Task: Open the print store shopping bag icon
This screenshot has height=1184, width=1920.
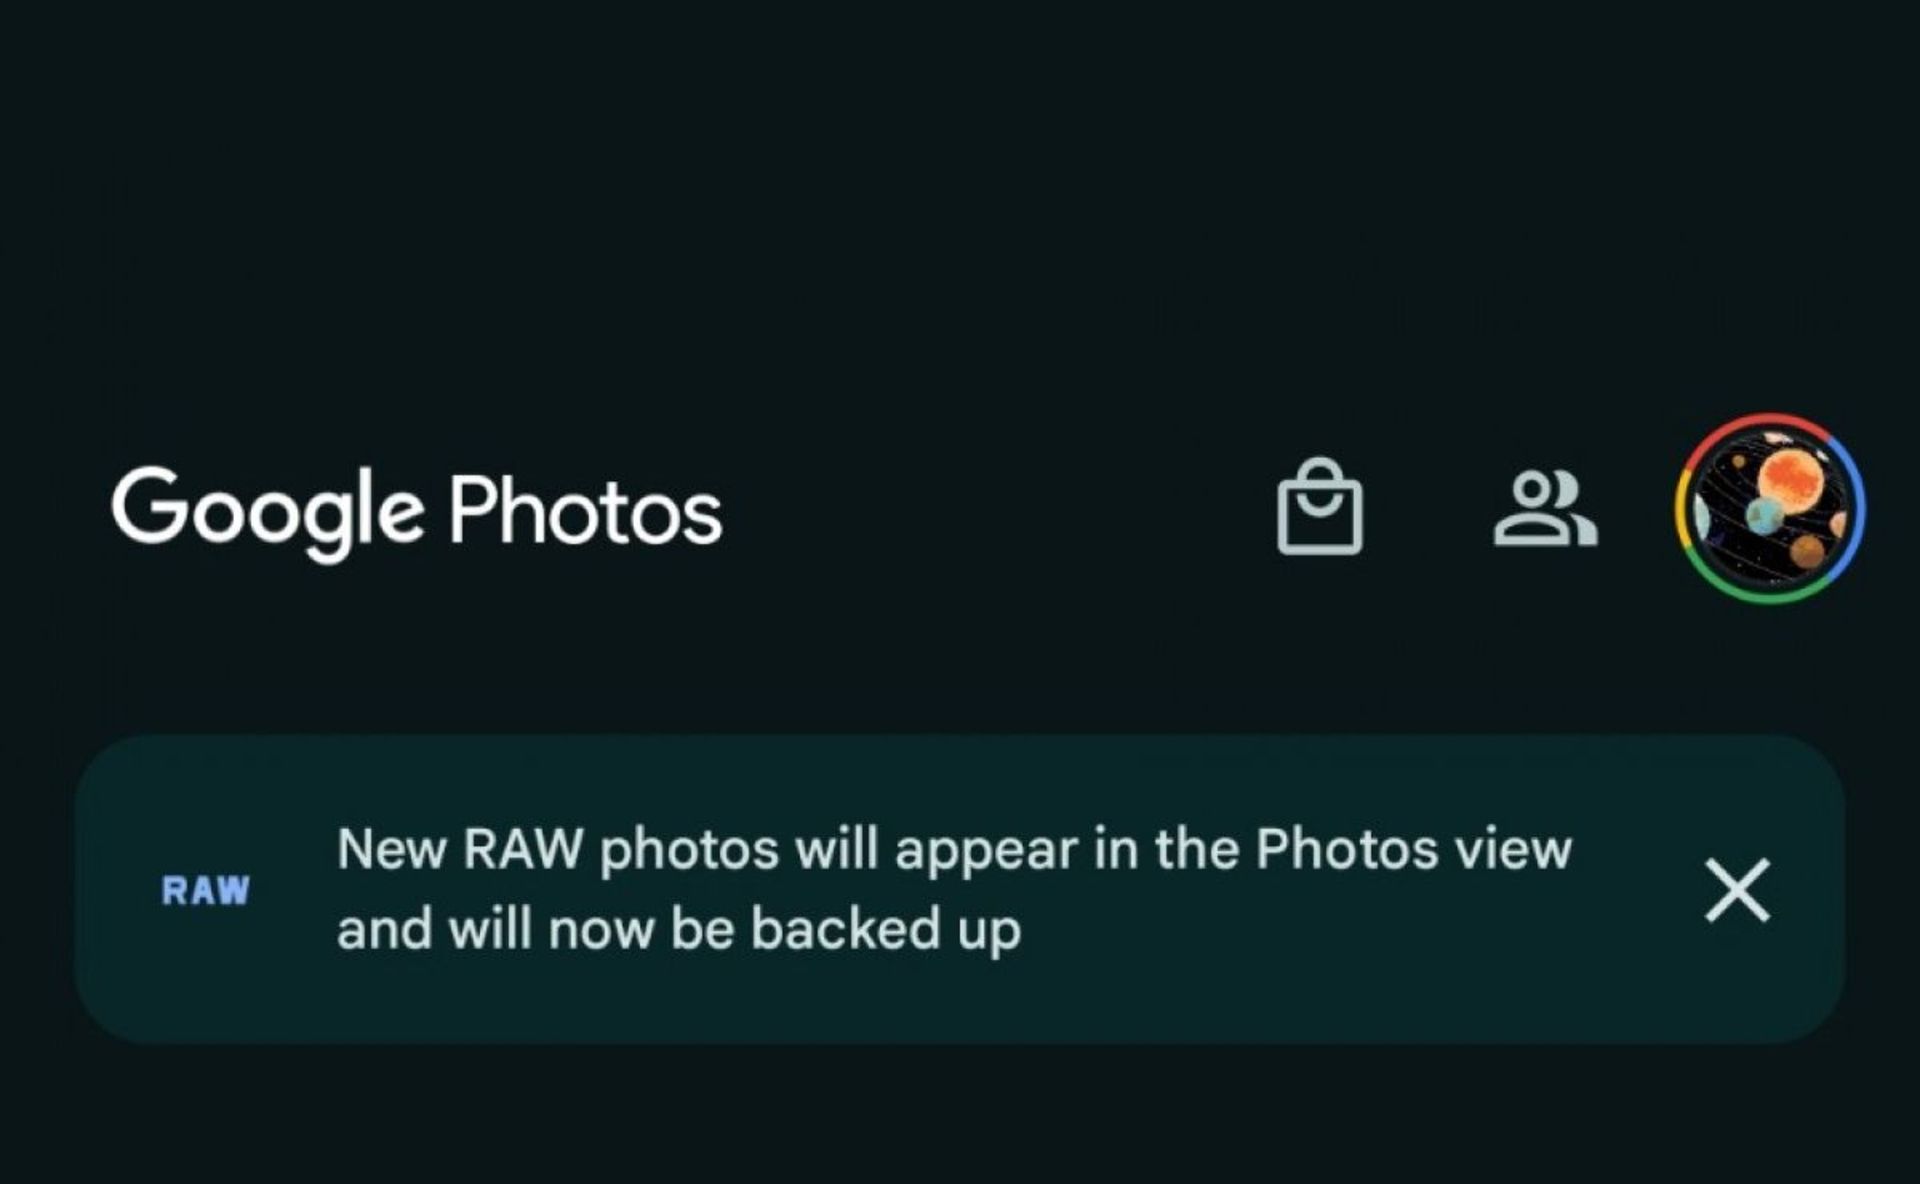Action: (x=1319, y=507)
